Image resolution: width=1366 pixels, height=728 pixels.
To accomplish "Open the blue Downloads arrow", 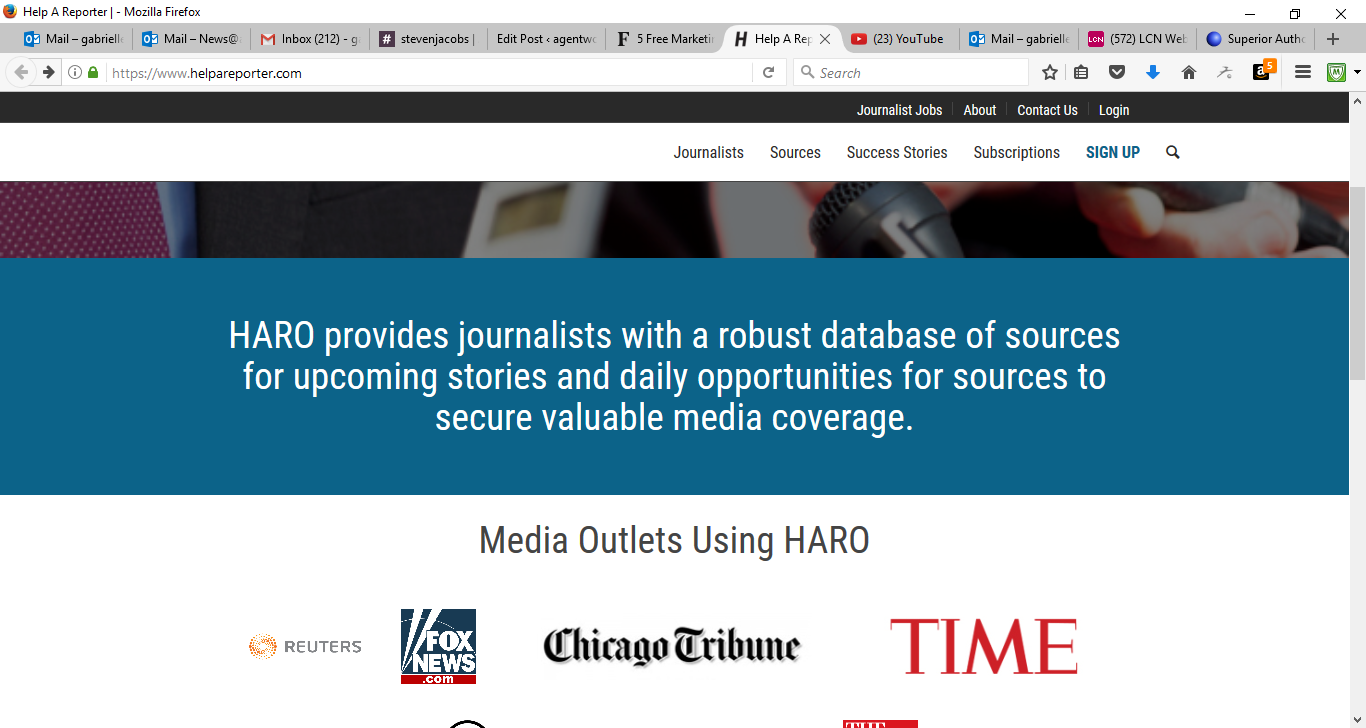I will (x=1153, y=72).
